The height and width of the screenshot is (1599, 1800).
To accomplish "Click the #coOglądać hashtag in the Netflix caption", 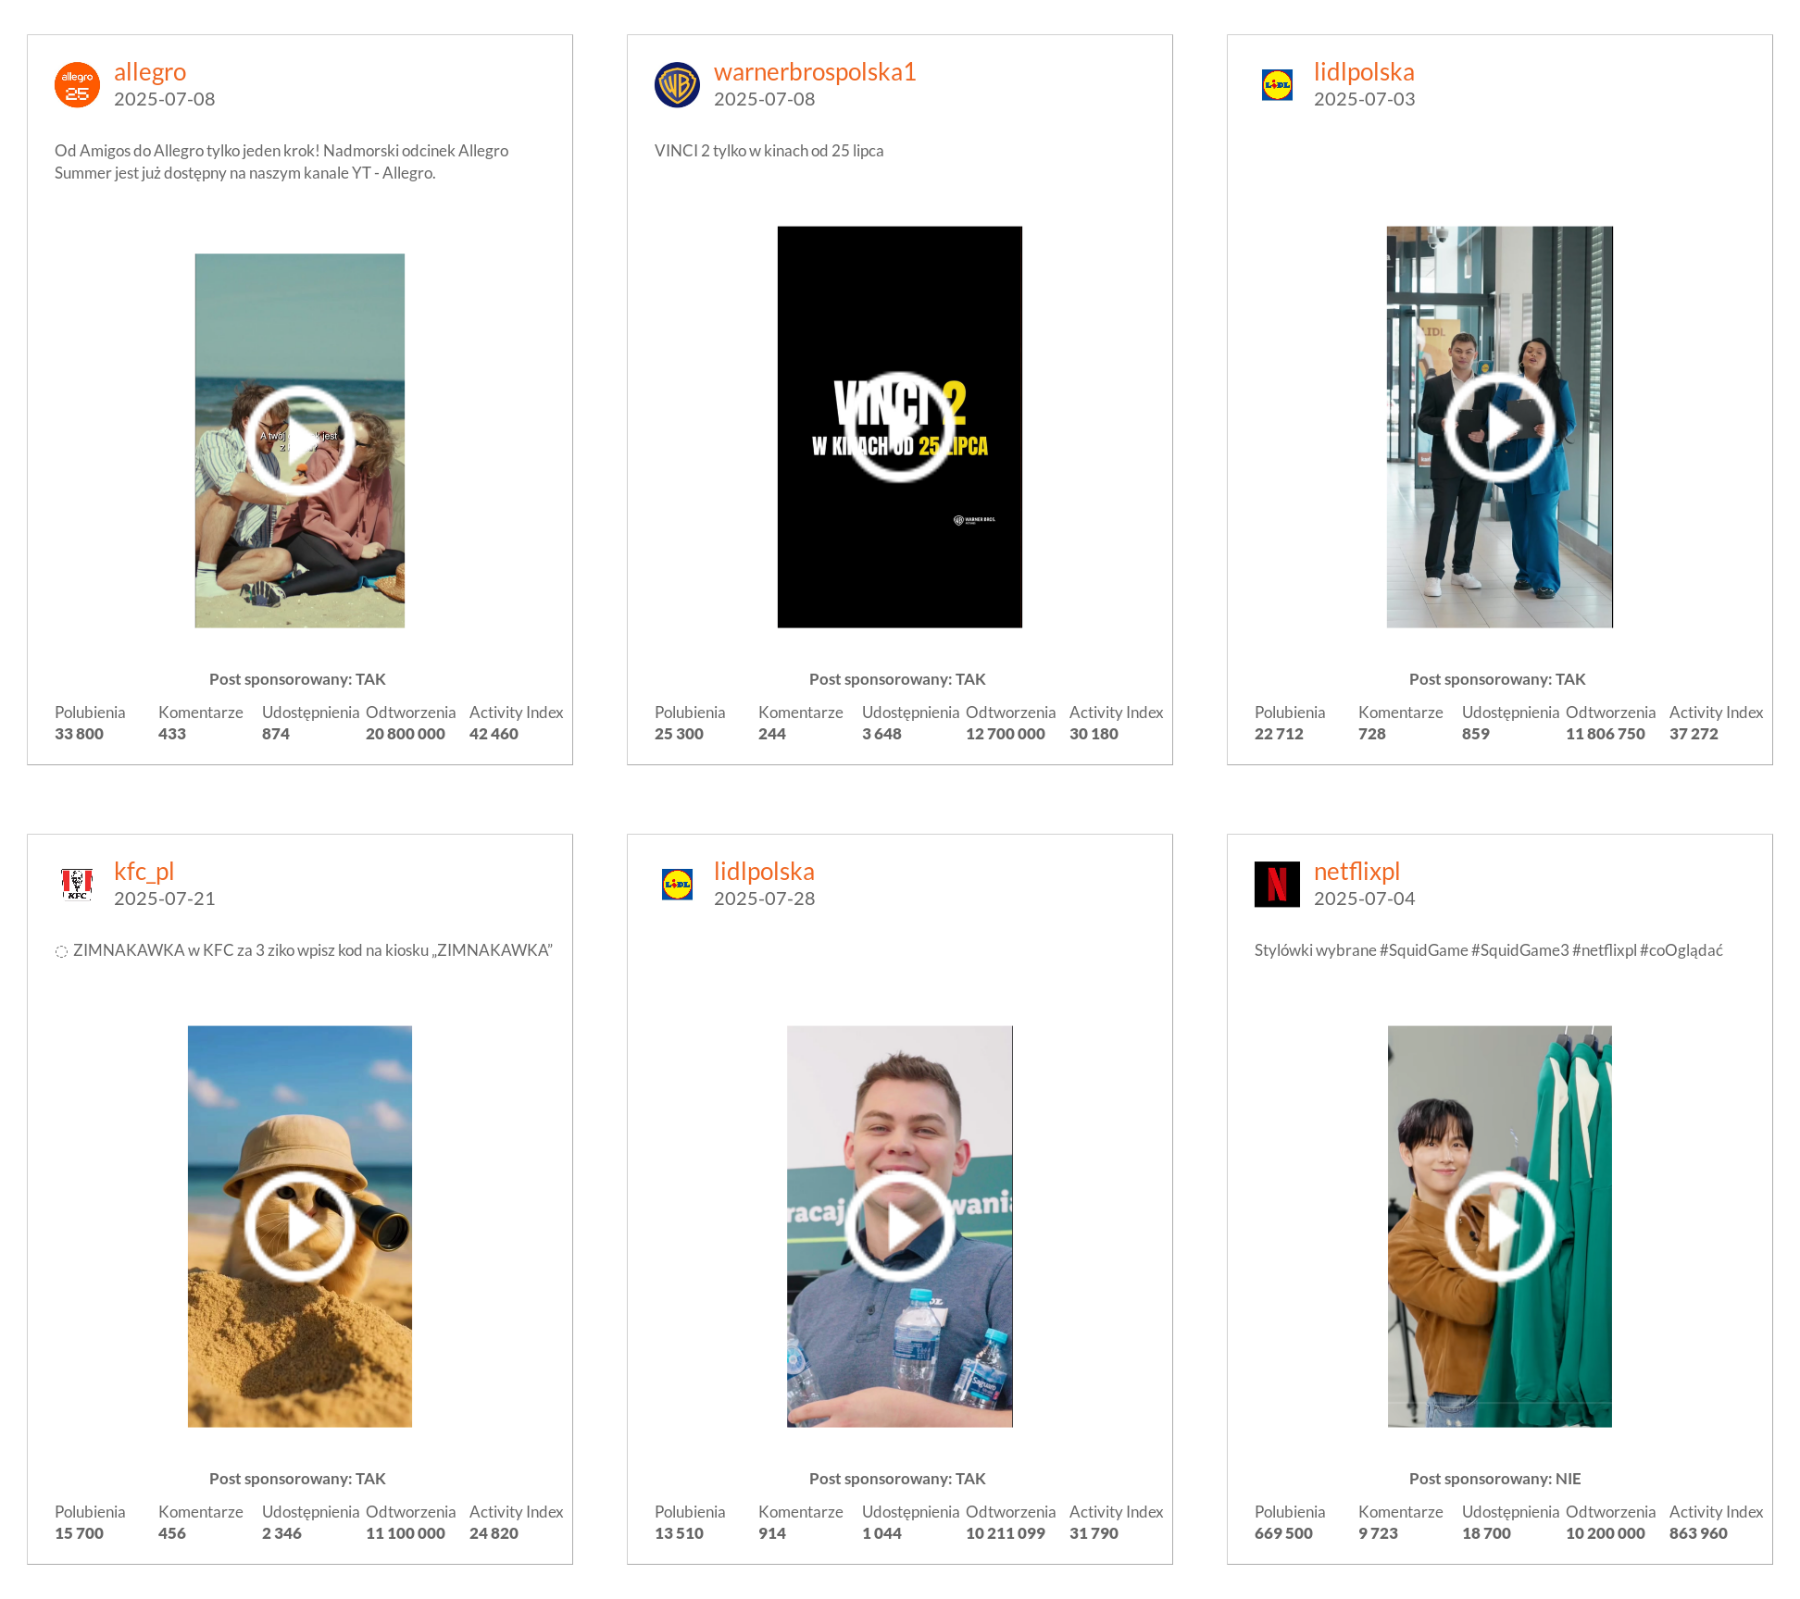I will pyautogui.click(x=1680, y=950).
